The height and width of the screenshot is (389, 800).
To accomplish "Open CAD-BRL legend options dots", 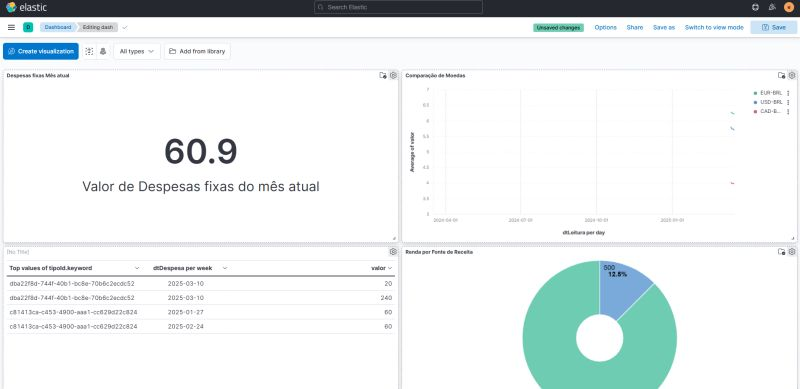I will 788,111.
